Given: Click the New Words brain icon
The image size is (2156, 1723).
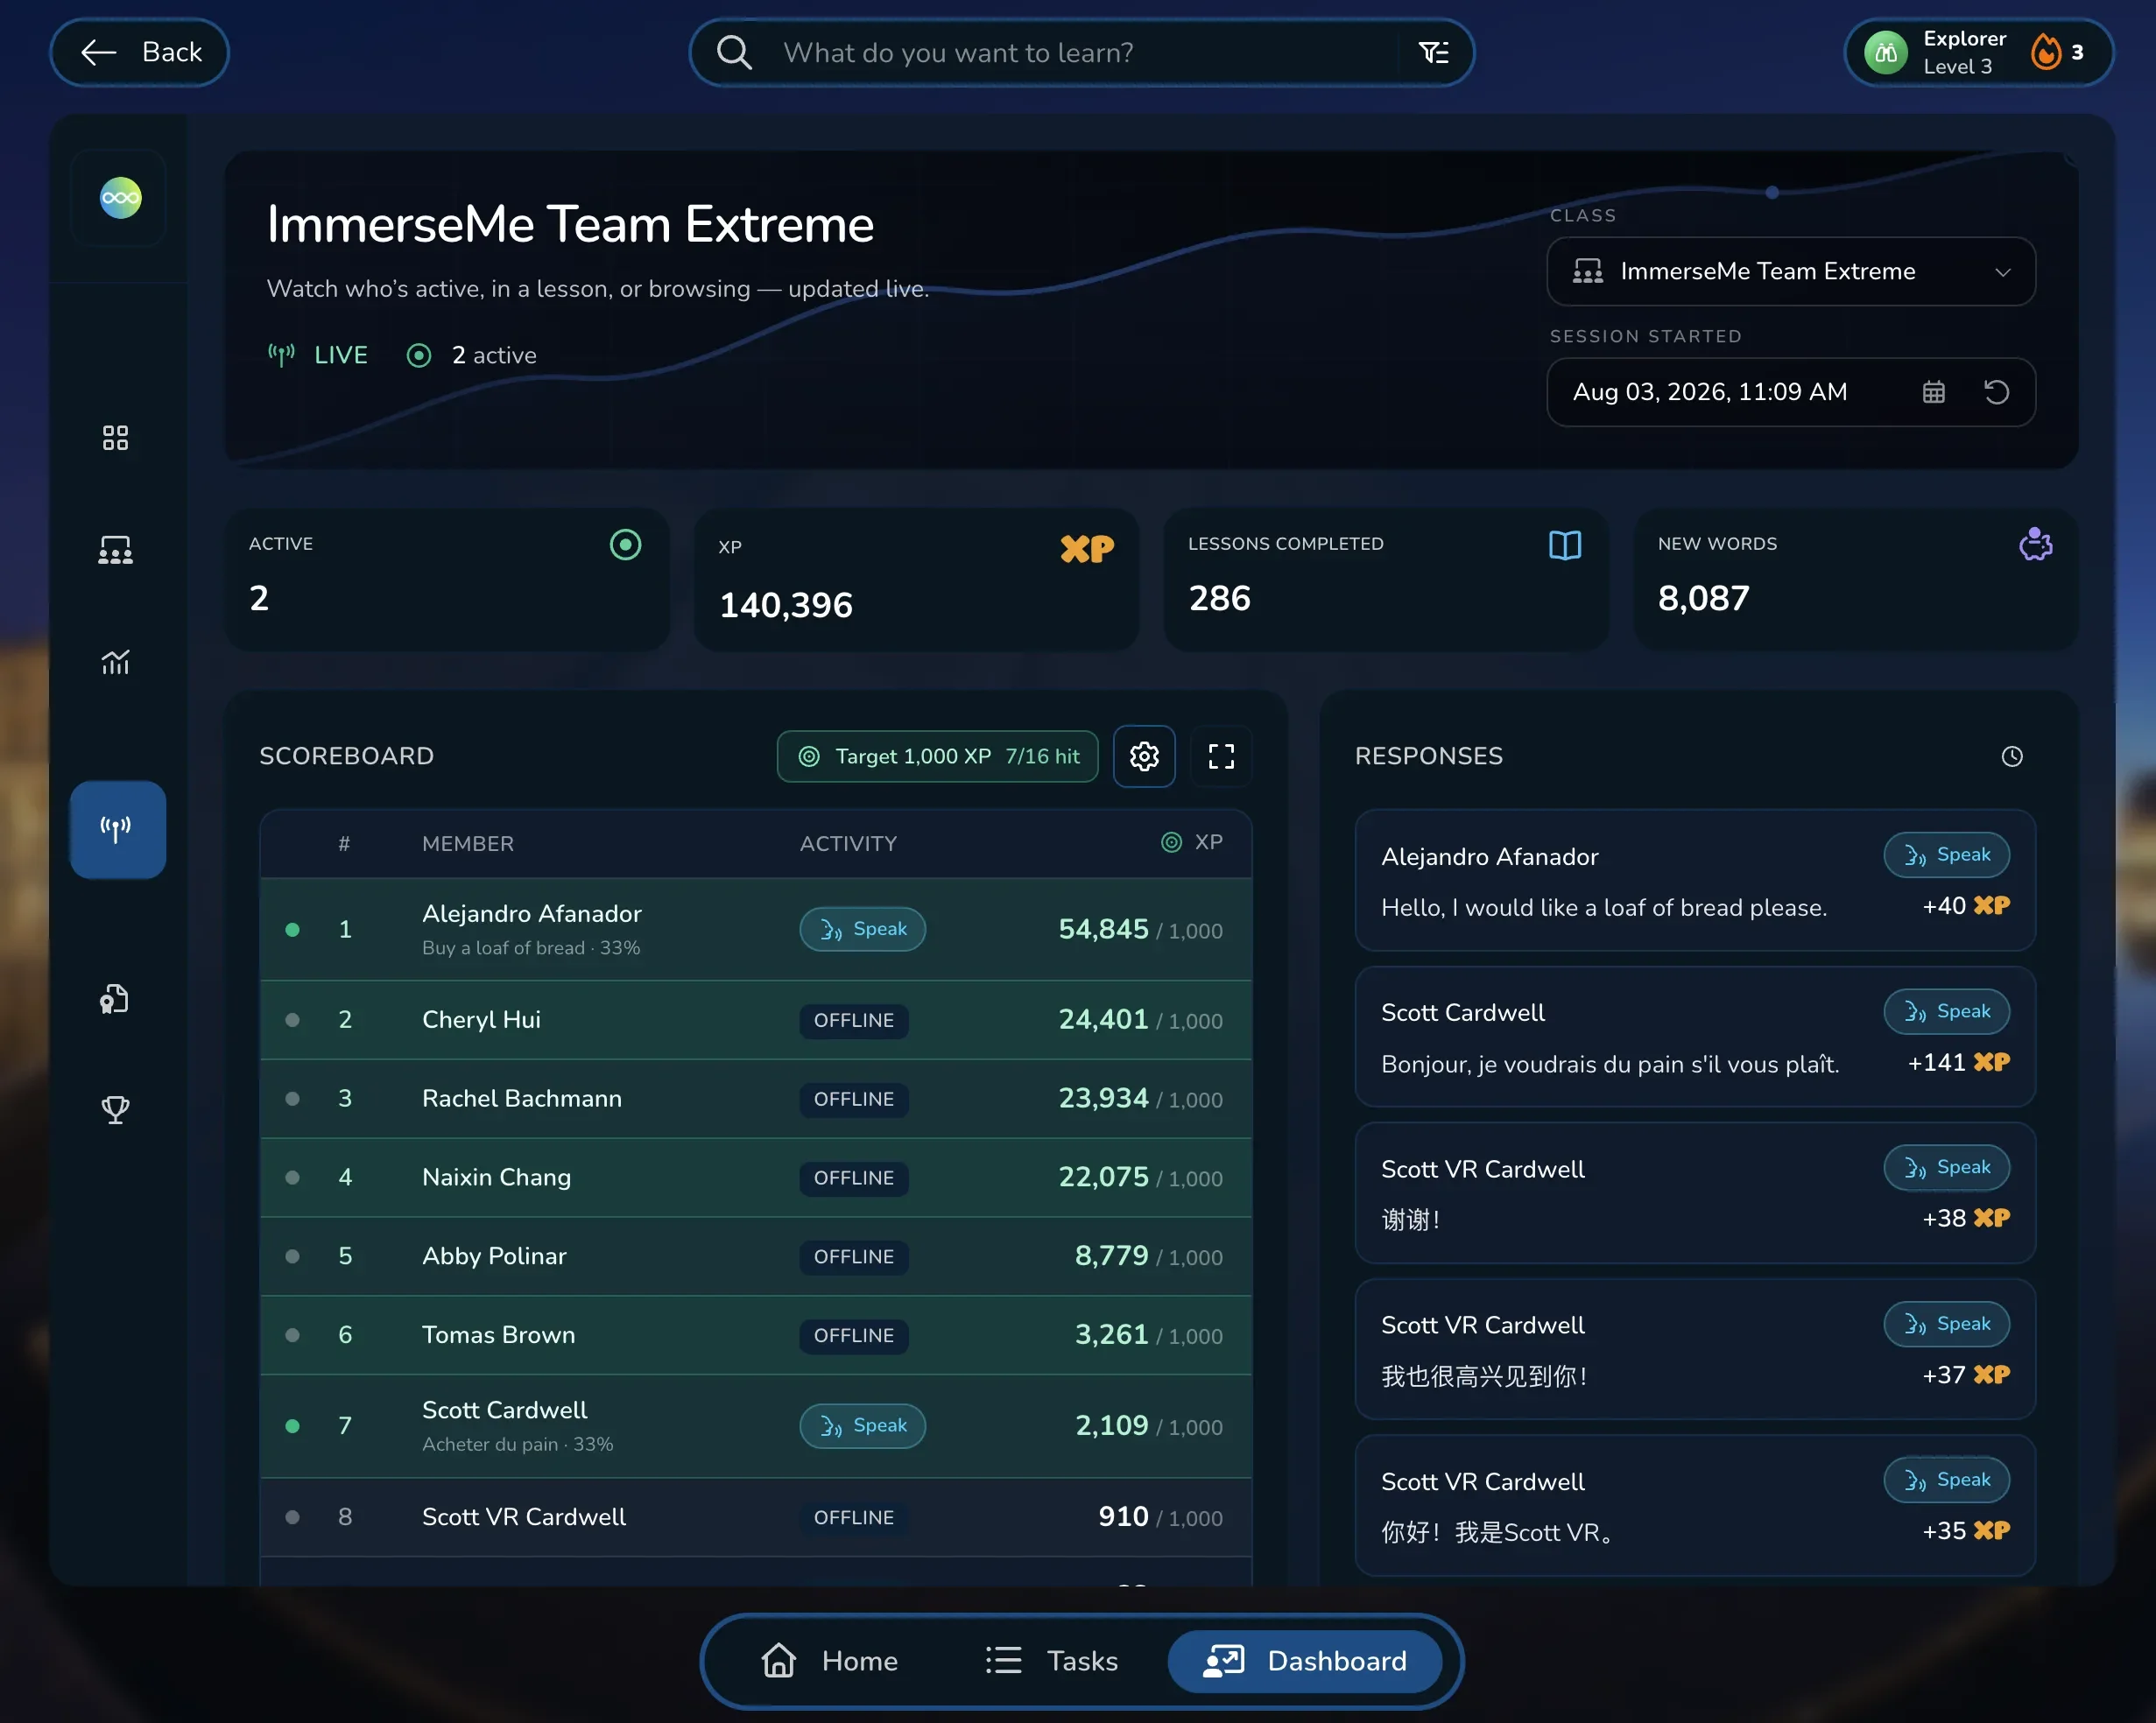Looking at the screenshot, I should pos(2035,544).
